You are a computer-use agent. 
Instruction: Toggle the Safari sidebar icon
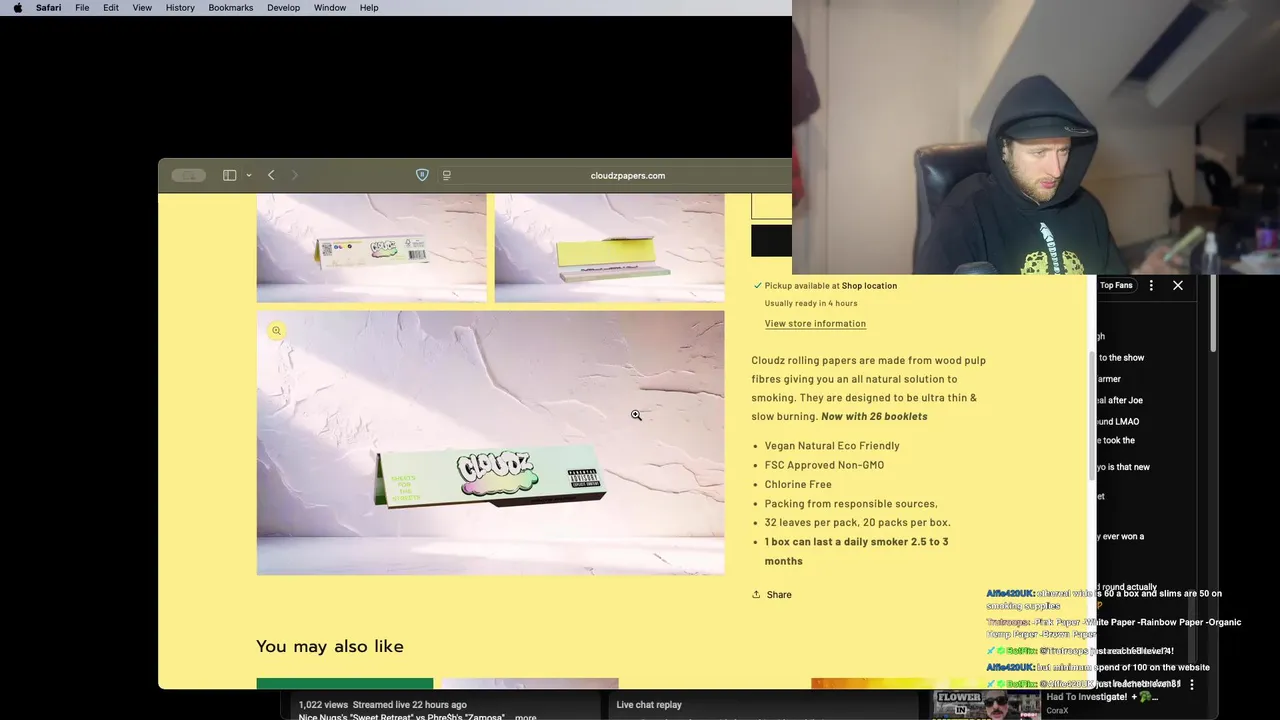click(x=229, y=175)
